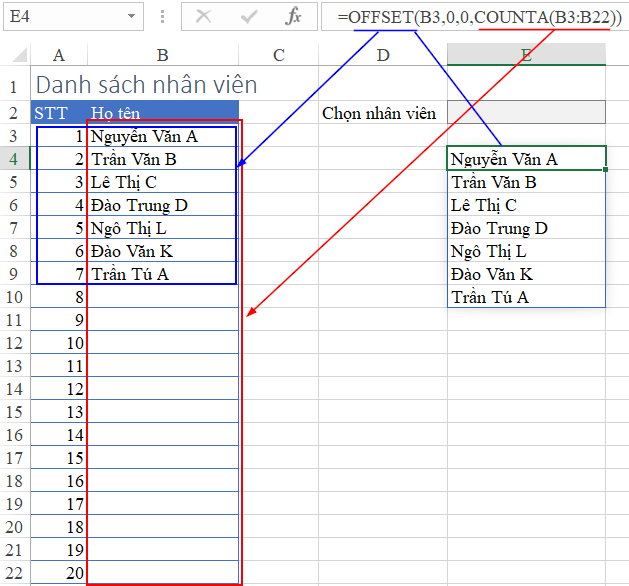Open the Insert Function fx button
Screen dimensions: 629x586
click(x=293, y=16)
